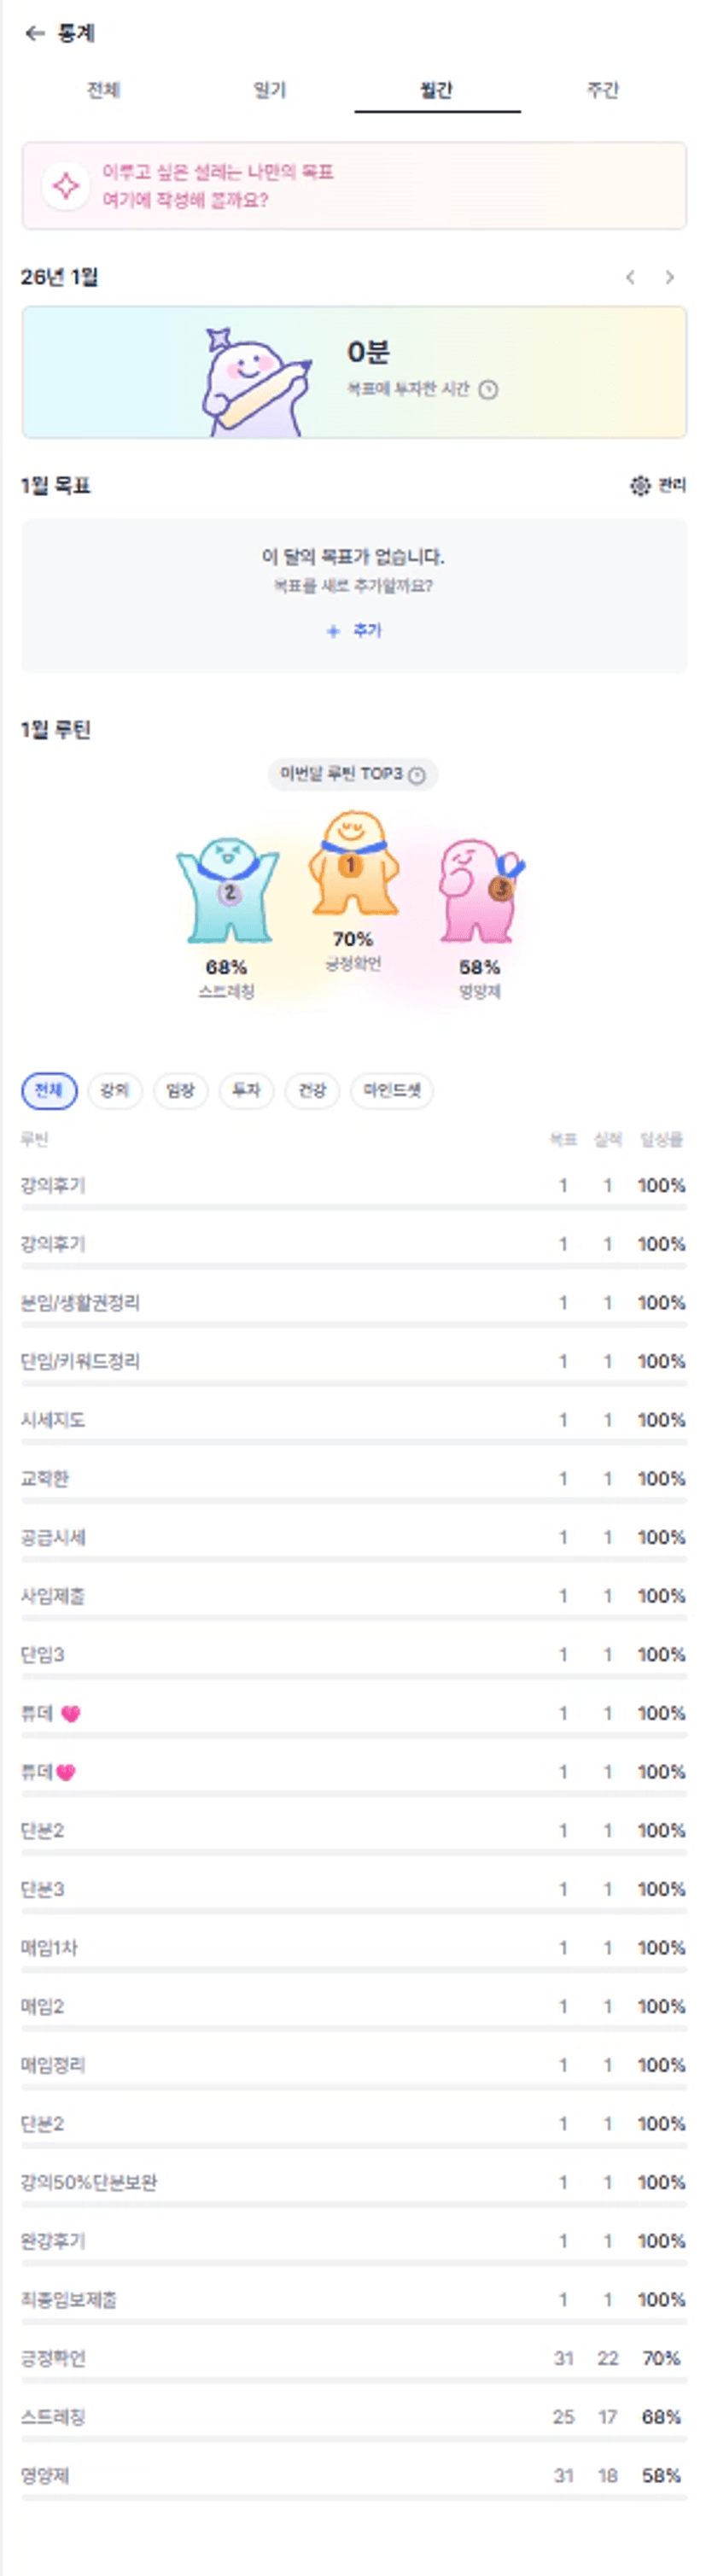Click the 긍정확언 progress bar
The width and height of the screenshot is (706, 2576).
[x=354, y=2381]
